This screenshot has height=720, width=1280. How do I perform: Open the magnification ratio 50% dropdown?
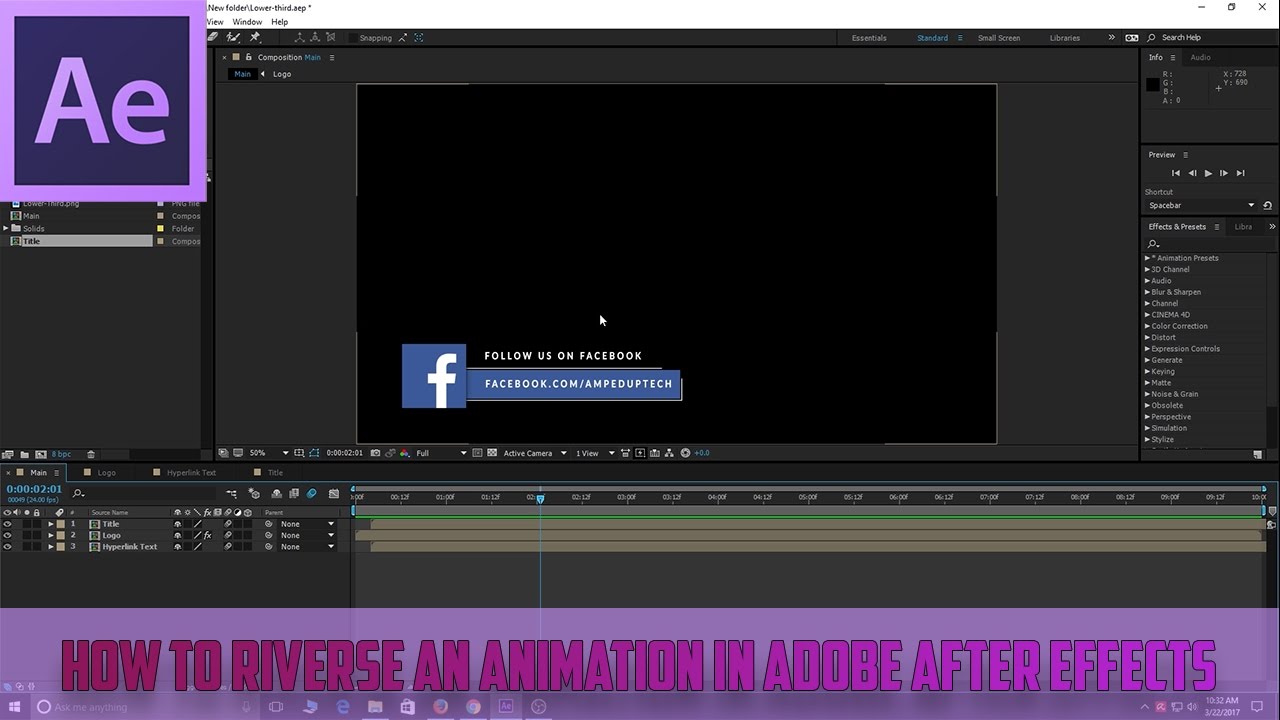[269, 453]
